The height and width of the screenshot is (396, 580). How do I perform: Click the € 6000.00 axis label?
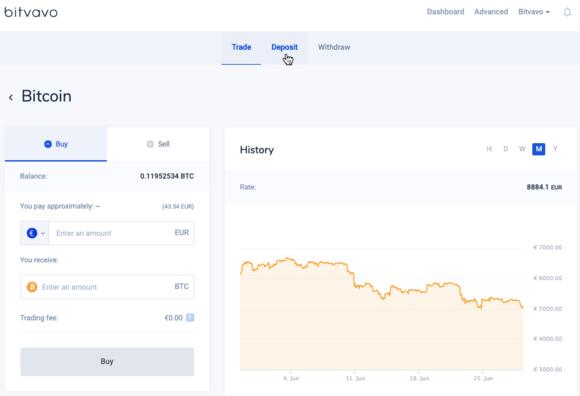coord(547,278)
